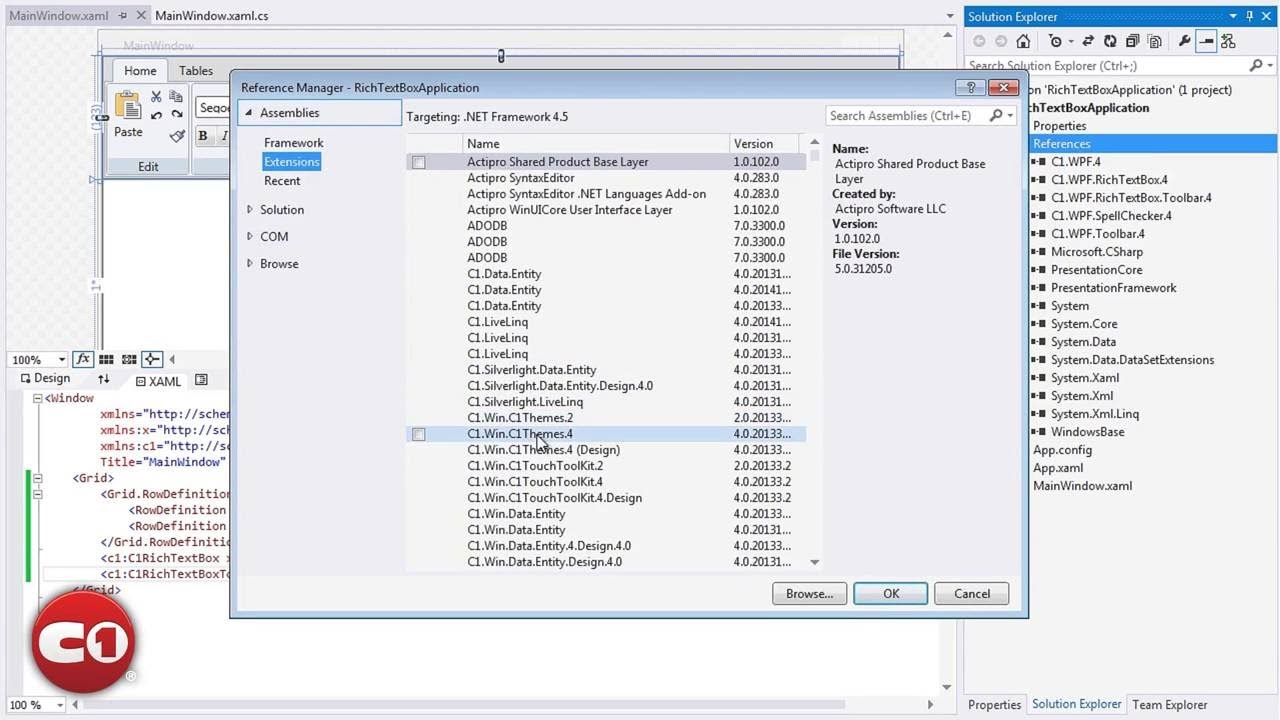This screenshot has height=720, width=1280.
Task: Click the Design view tab
Action: pyautogui.click(x=44, y=379)
